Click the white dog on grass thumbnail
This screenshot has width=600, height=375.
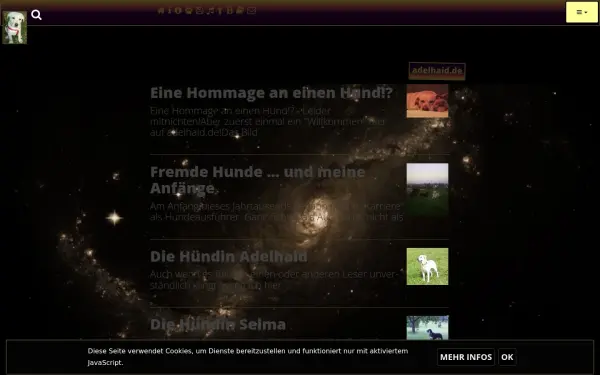point(427,266)
